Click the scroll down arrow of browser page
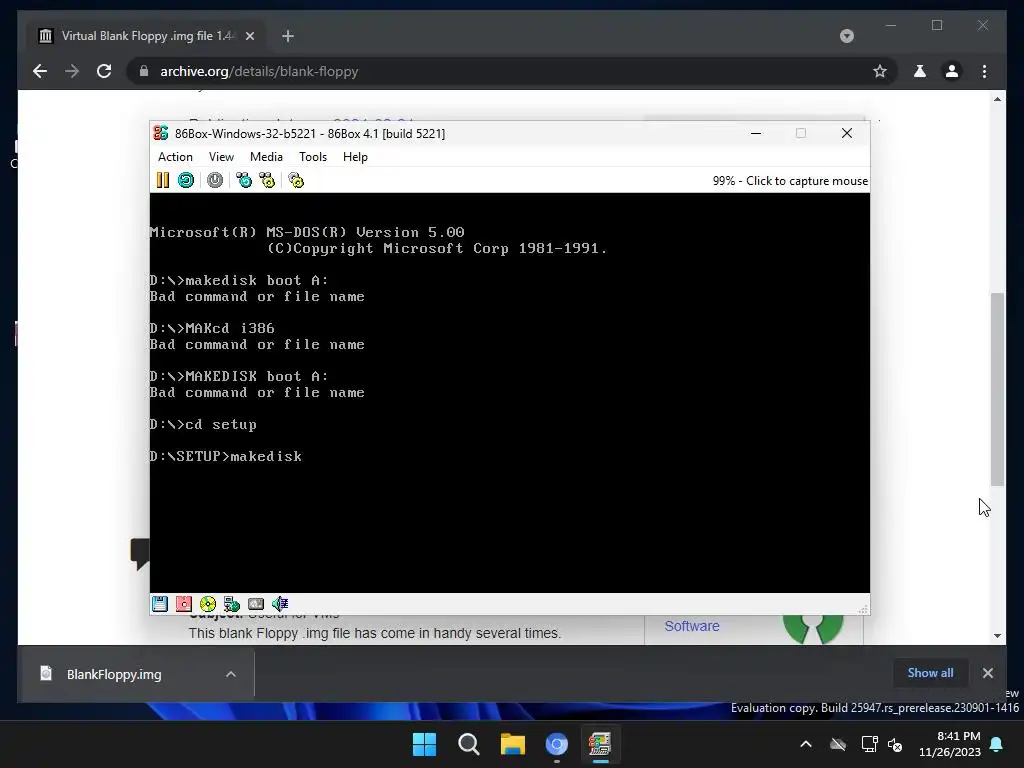The image size is (1024, 768). click(997, 635)
